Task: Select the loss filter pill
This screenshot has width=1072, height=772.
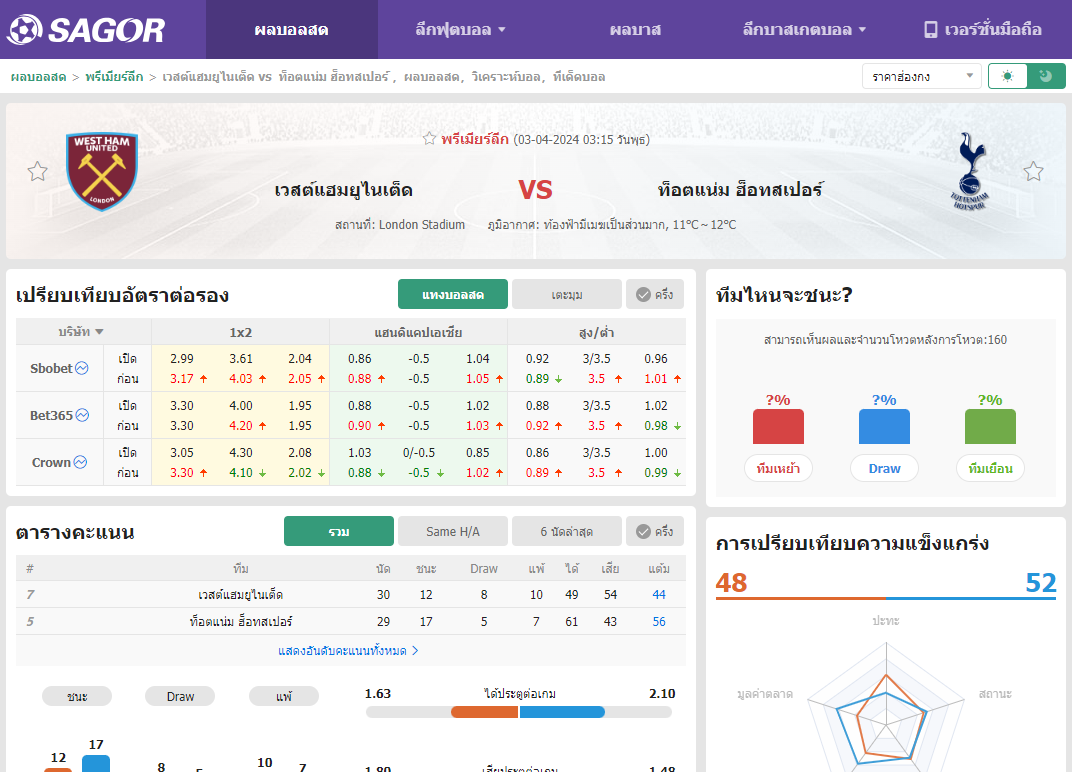Action: (284, 696)
